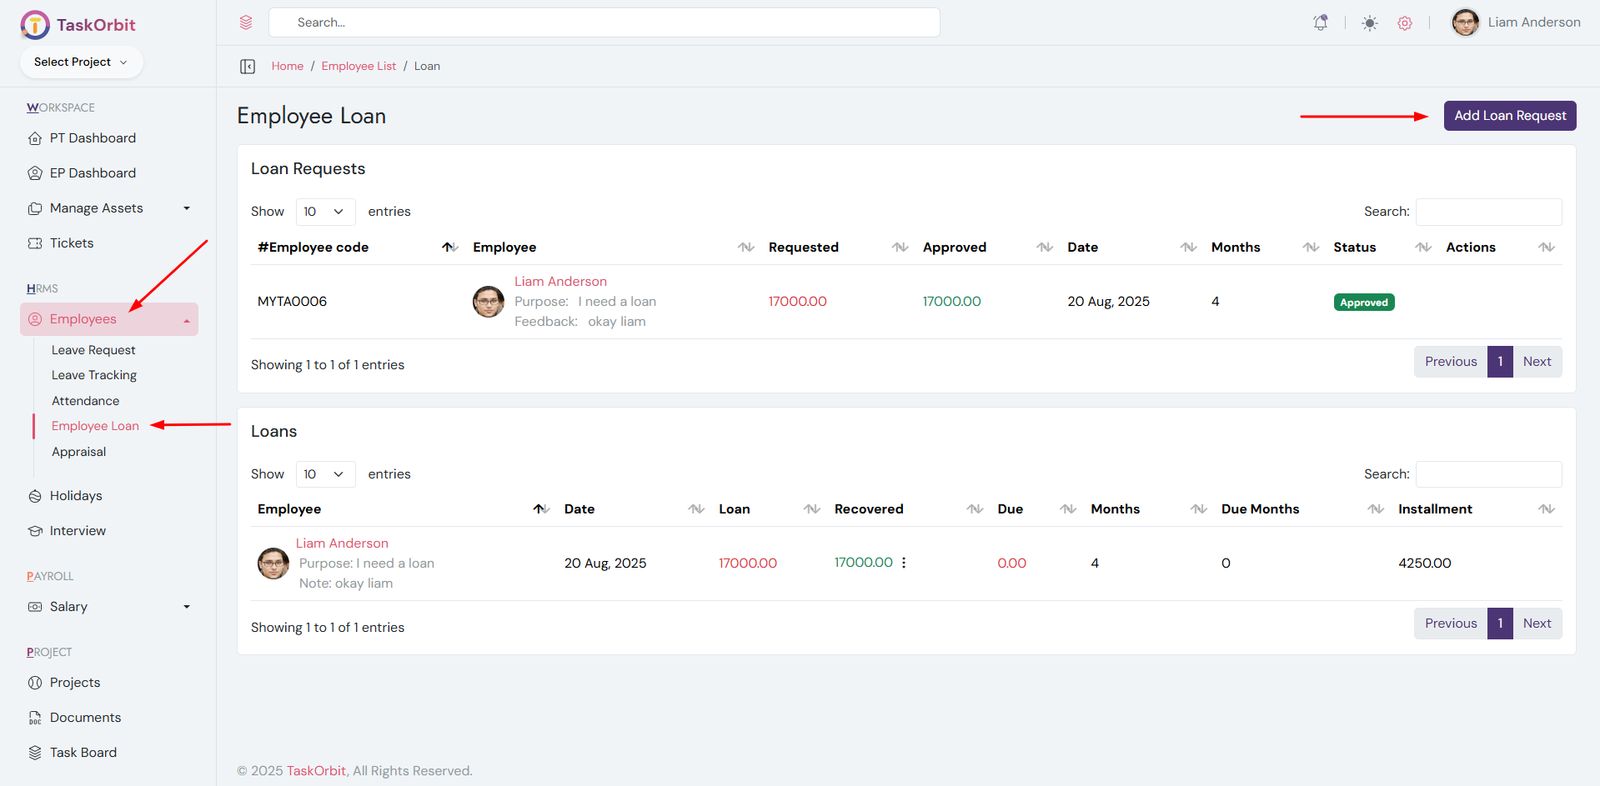Image resolution: width=1600 pixels, height=786 pixels.
Task: Click the layers icon beside search bar
Action: 246,22
